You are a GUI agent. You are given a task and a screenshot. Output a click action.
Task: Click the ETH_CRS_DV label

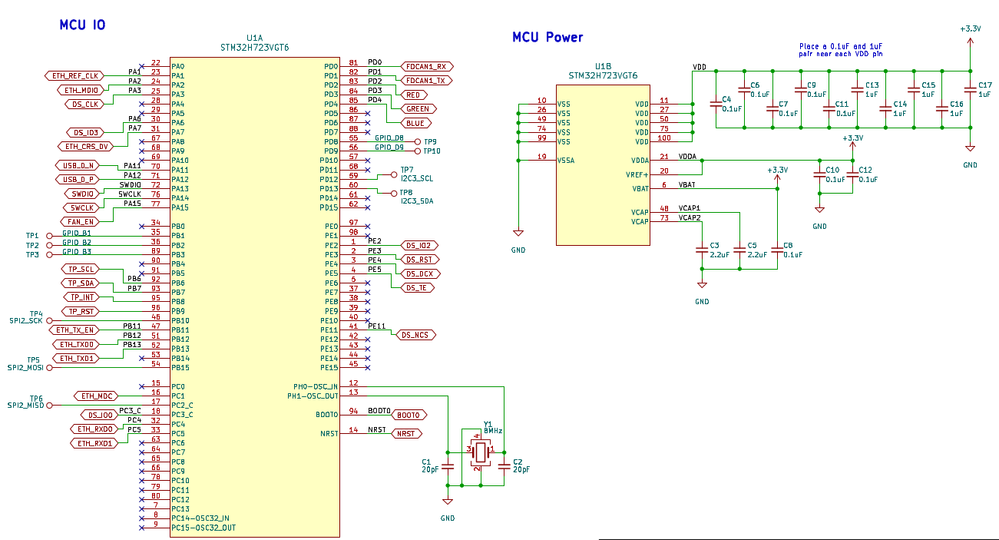[87, 146]
